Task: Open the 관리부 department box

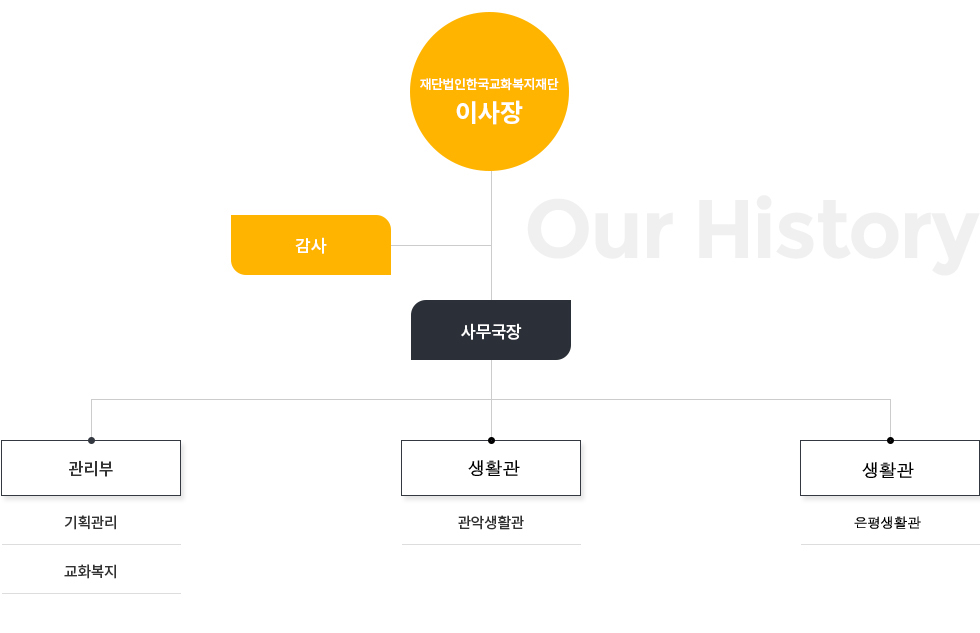Action: click(91, 468)
